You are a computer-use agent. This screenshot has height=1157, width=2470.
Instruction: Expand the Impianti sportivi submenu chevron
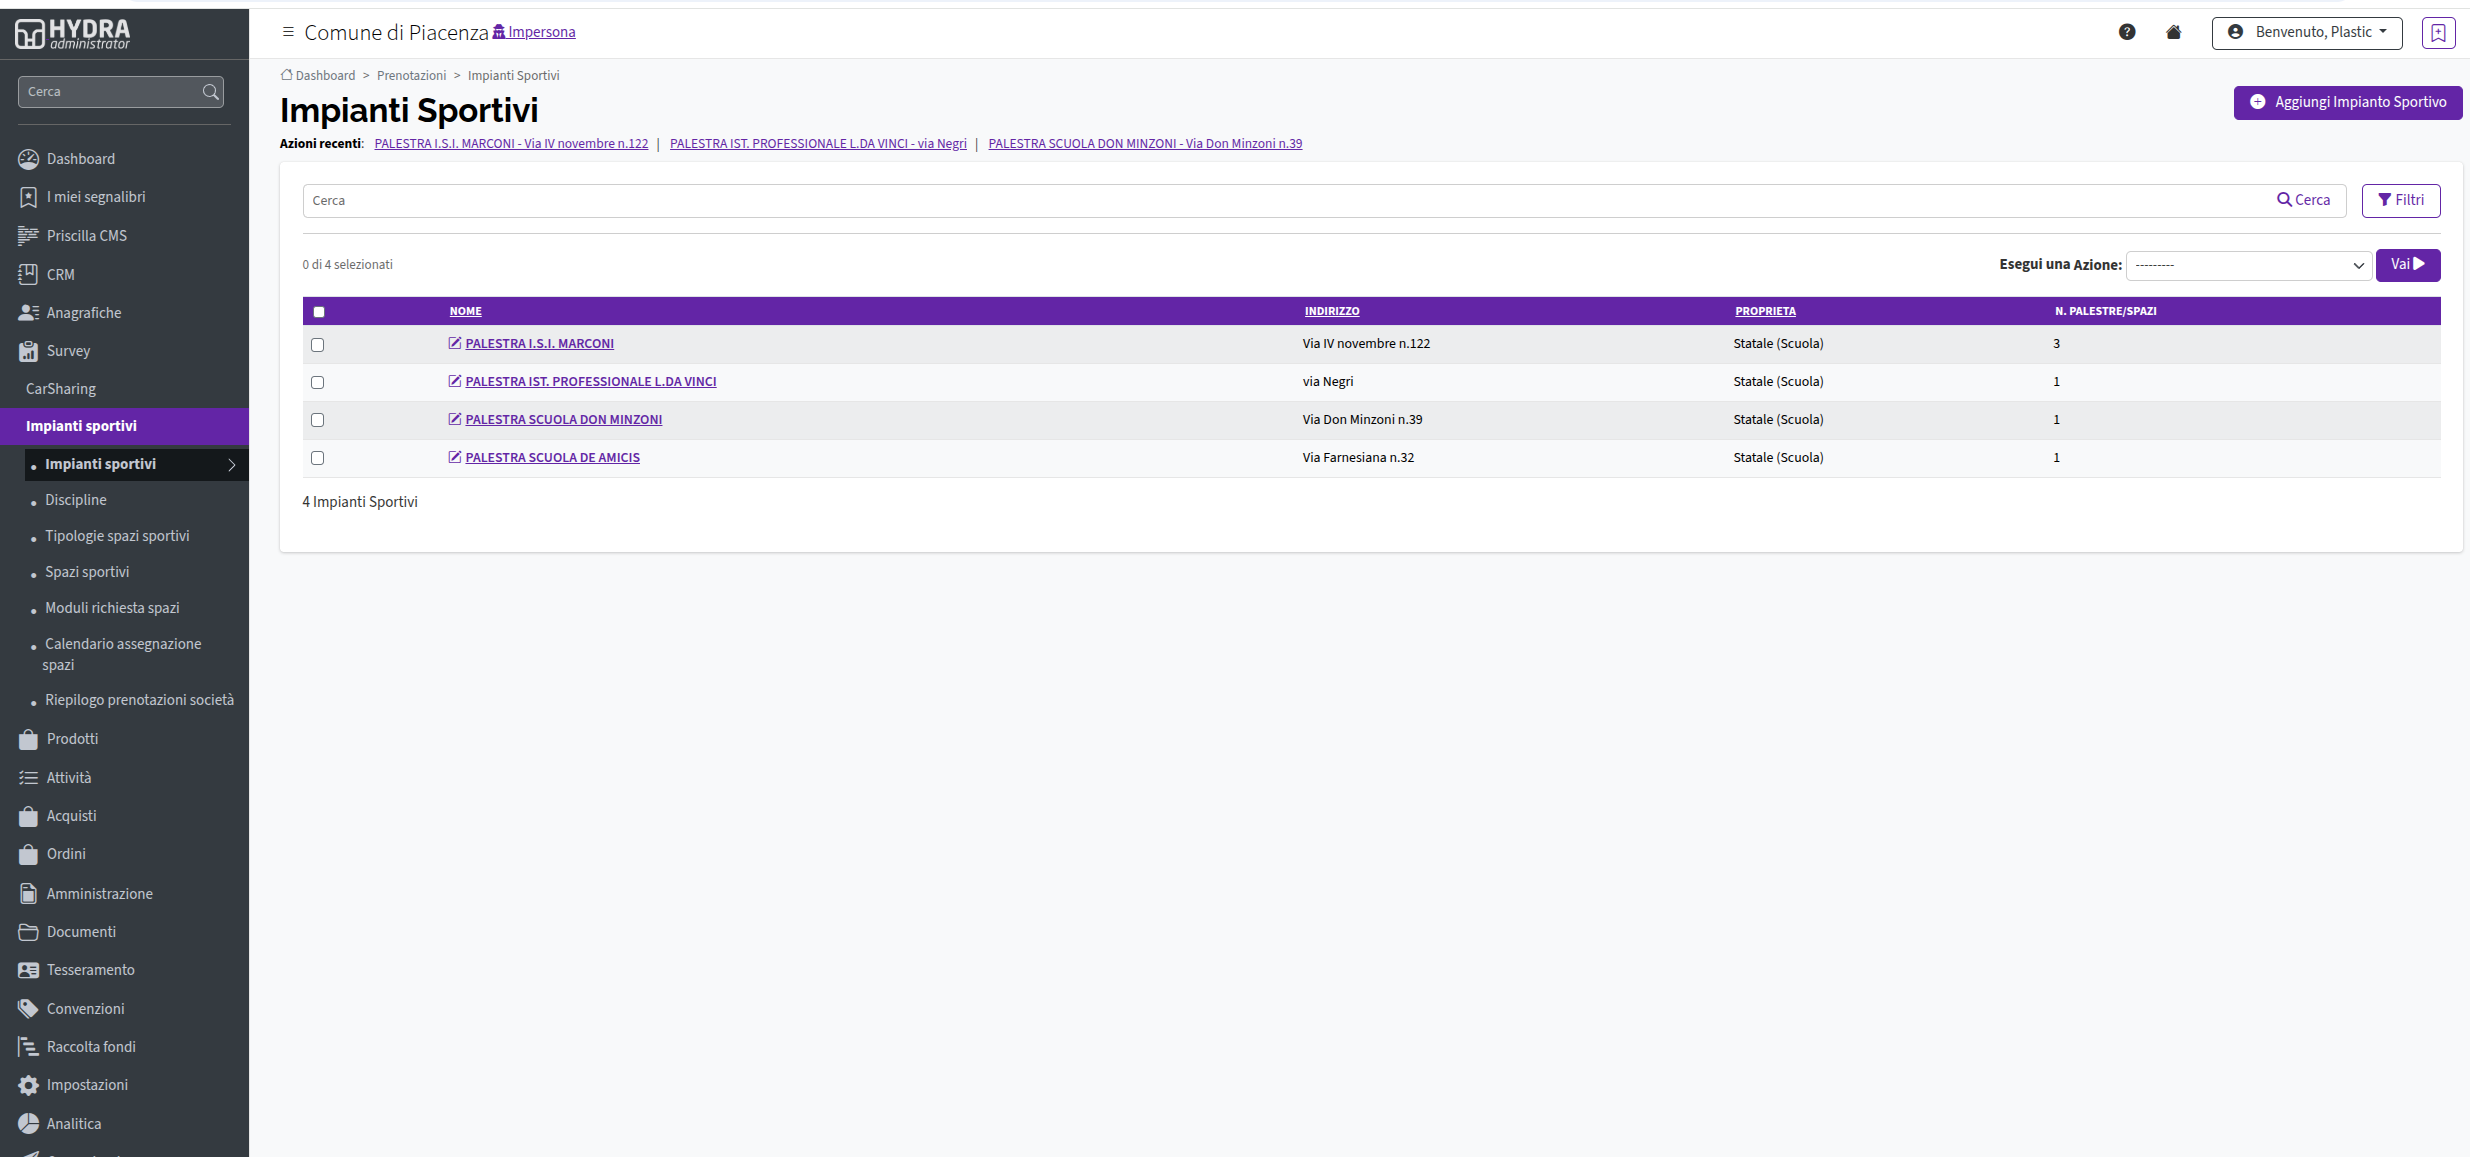(232, 465)
